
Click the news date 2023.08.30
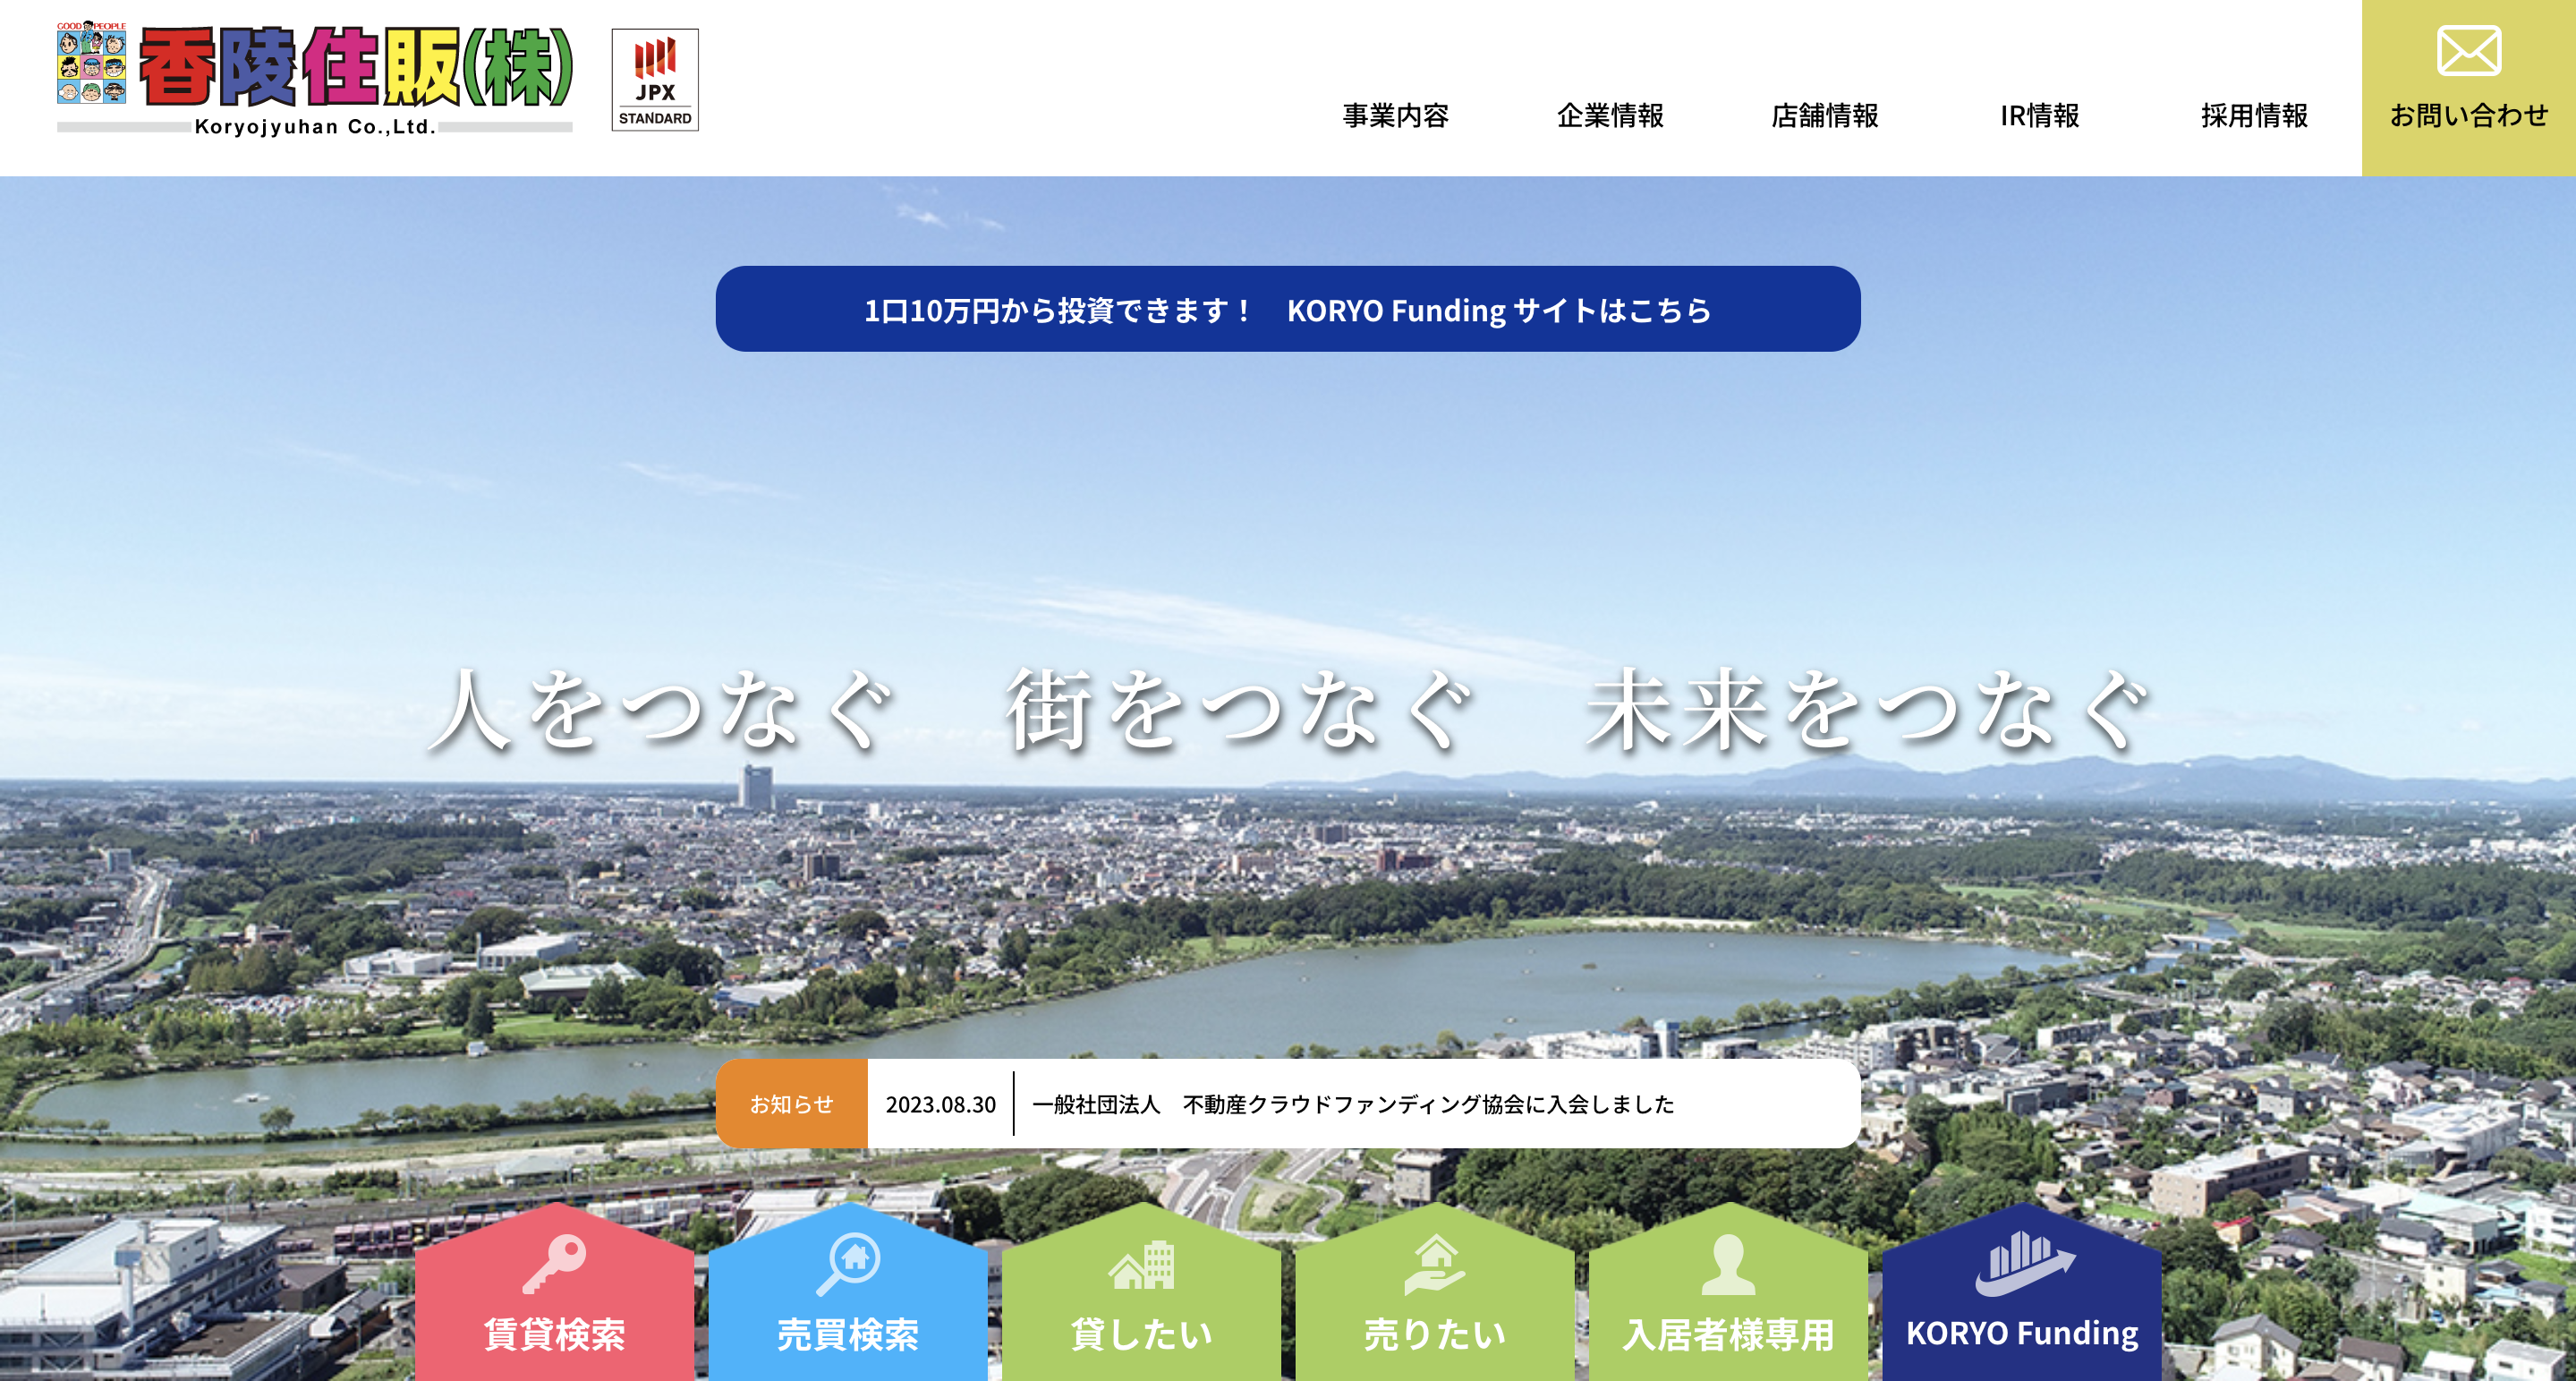coord(941,1104)
